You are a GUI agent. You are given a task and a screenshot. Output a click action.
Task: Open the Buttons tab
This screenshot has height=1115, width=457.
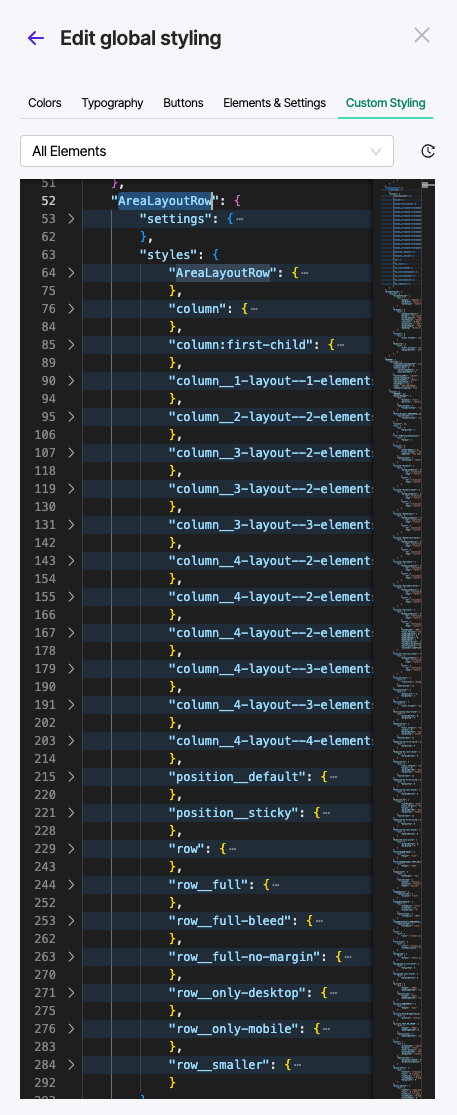pyautogui.click(x=183, y=102)
